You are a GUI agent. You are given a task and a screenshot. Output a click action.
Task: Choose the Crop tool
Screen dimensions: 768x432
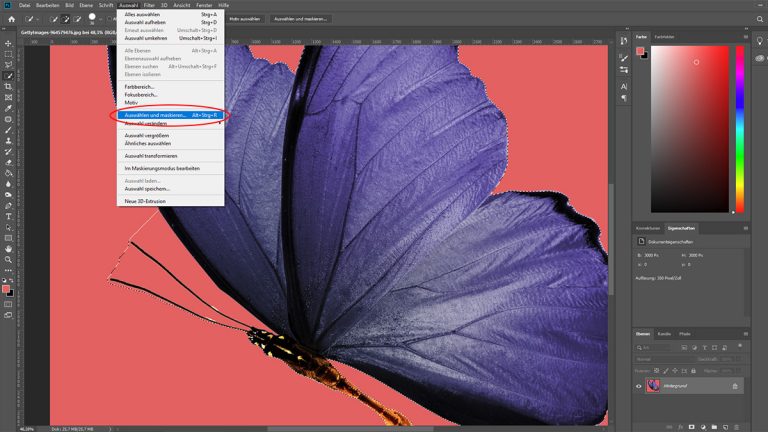tap(8, 87)
